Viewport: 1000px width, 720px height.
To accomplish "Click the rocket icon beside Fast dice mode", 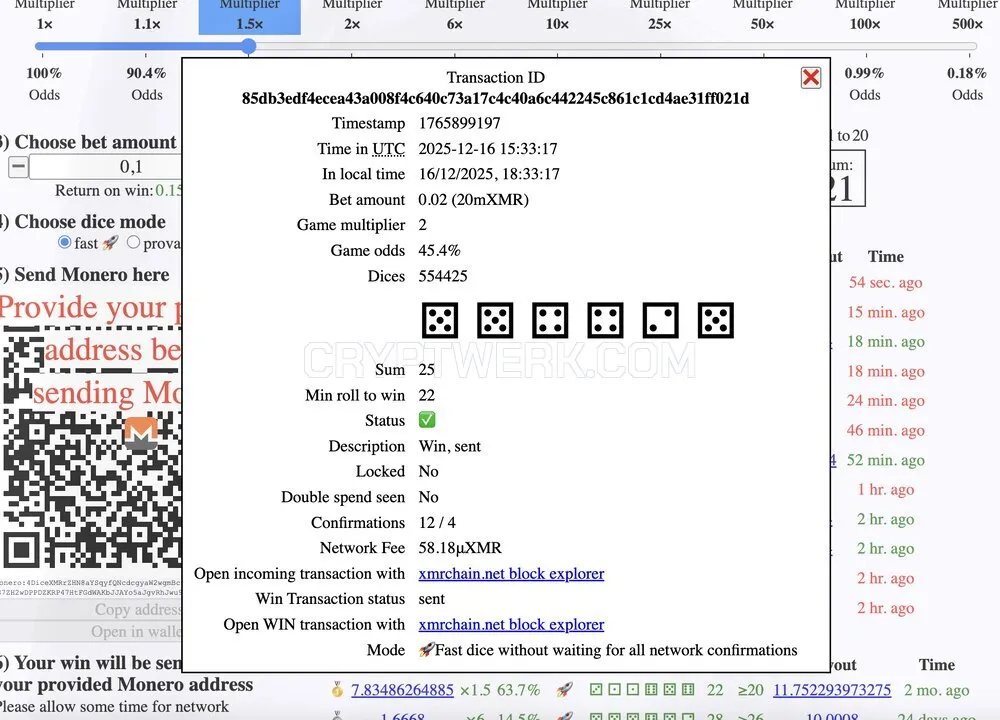I will 427,650.
